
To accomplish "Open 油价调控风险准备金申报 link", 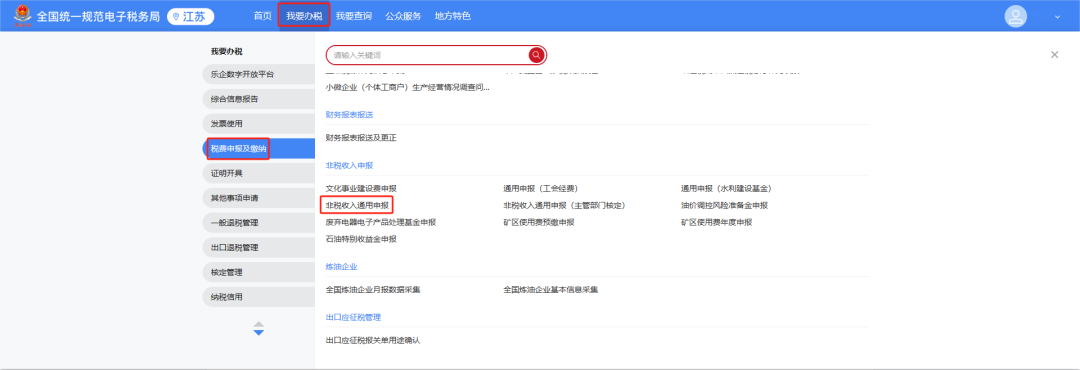I will point(724,205).
